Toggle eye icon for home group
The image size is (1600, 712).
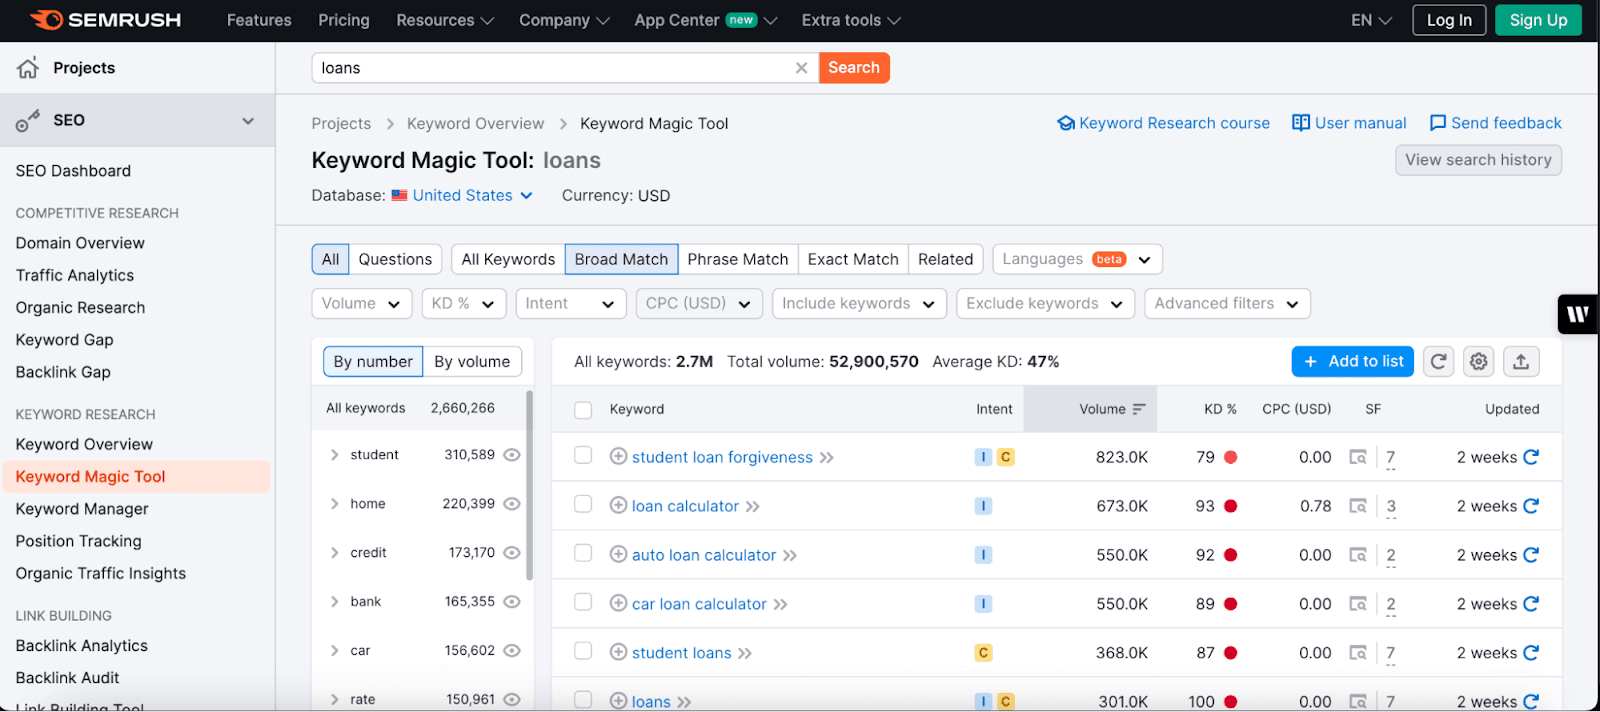point(512,504)
